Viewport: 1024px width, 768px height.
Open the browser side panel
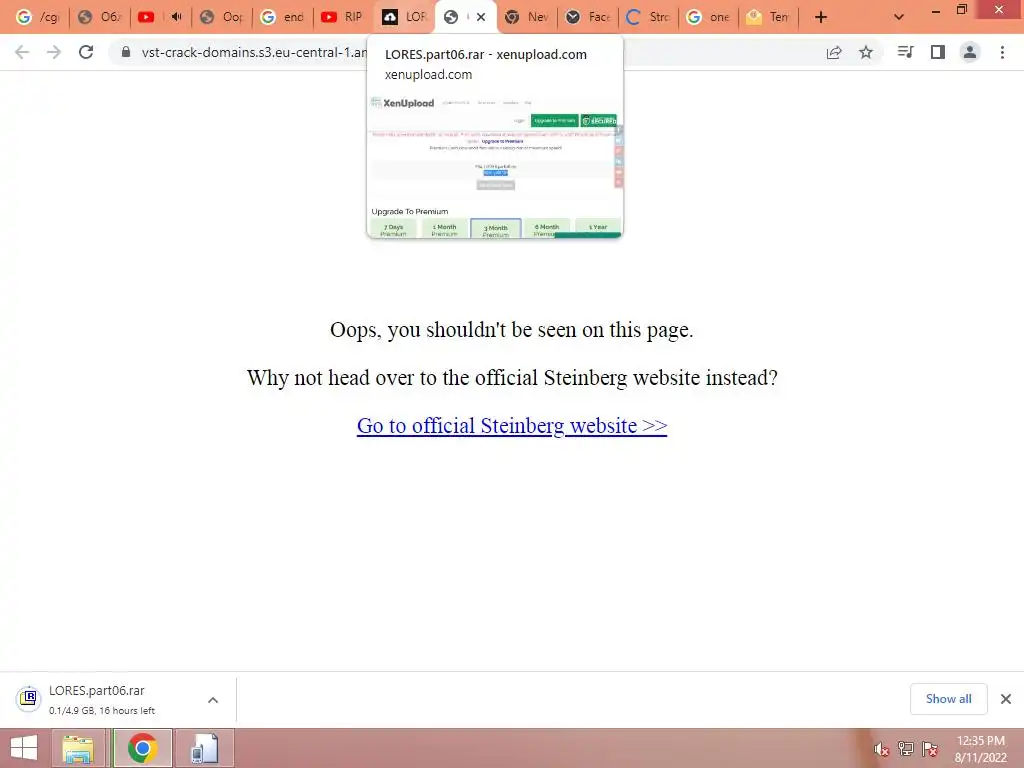pos(938,52)
